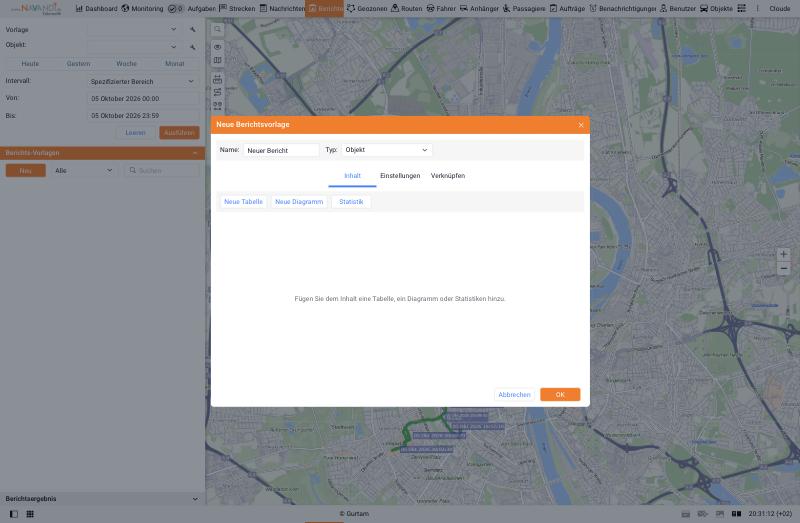Toggle the left panel icon in footer
Viewport: 800px width, 523px height.
pos(14,514)
